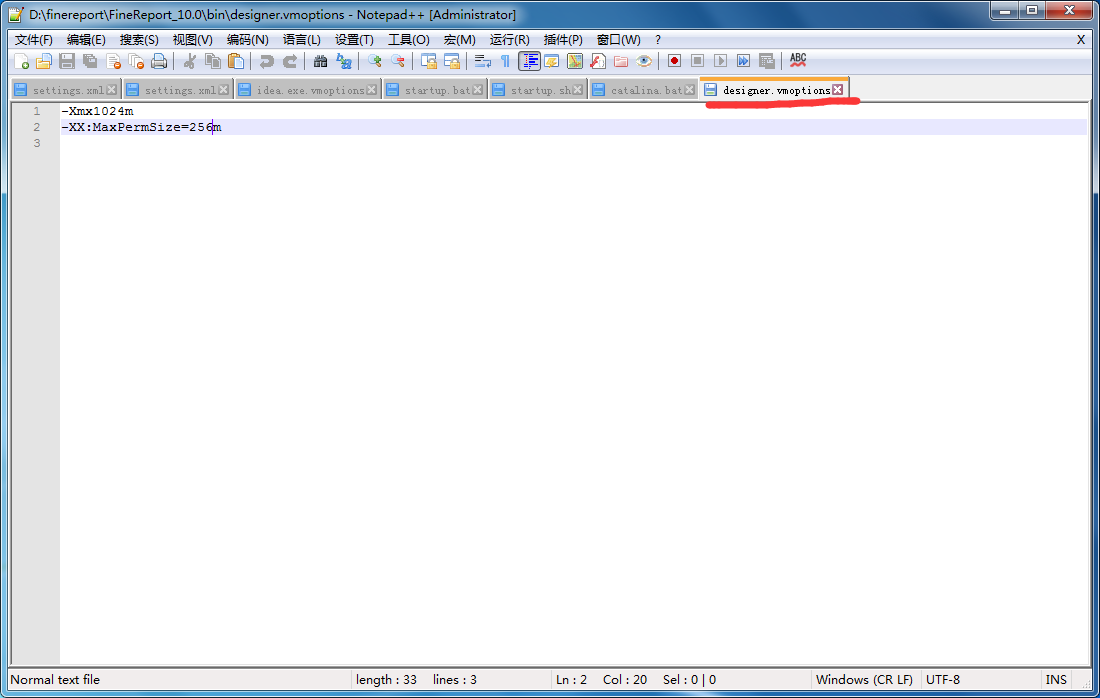Start recording a macro
1100x698 pixels.
point(674,62)
